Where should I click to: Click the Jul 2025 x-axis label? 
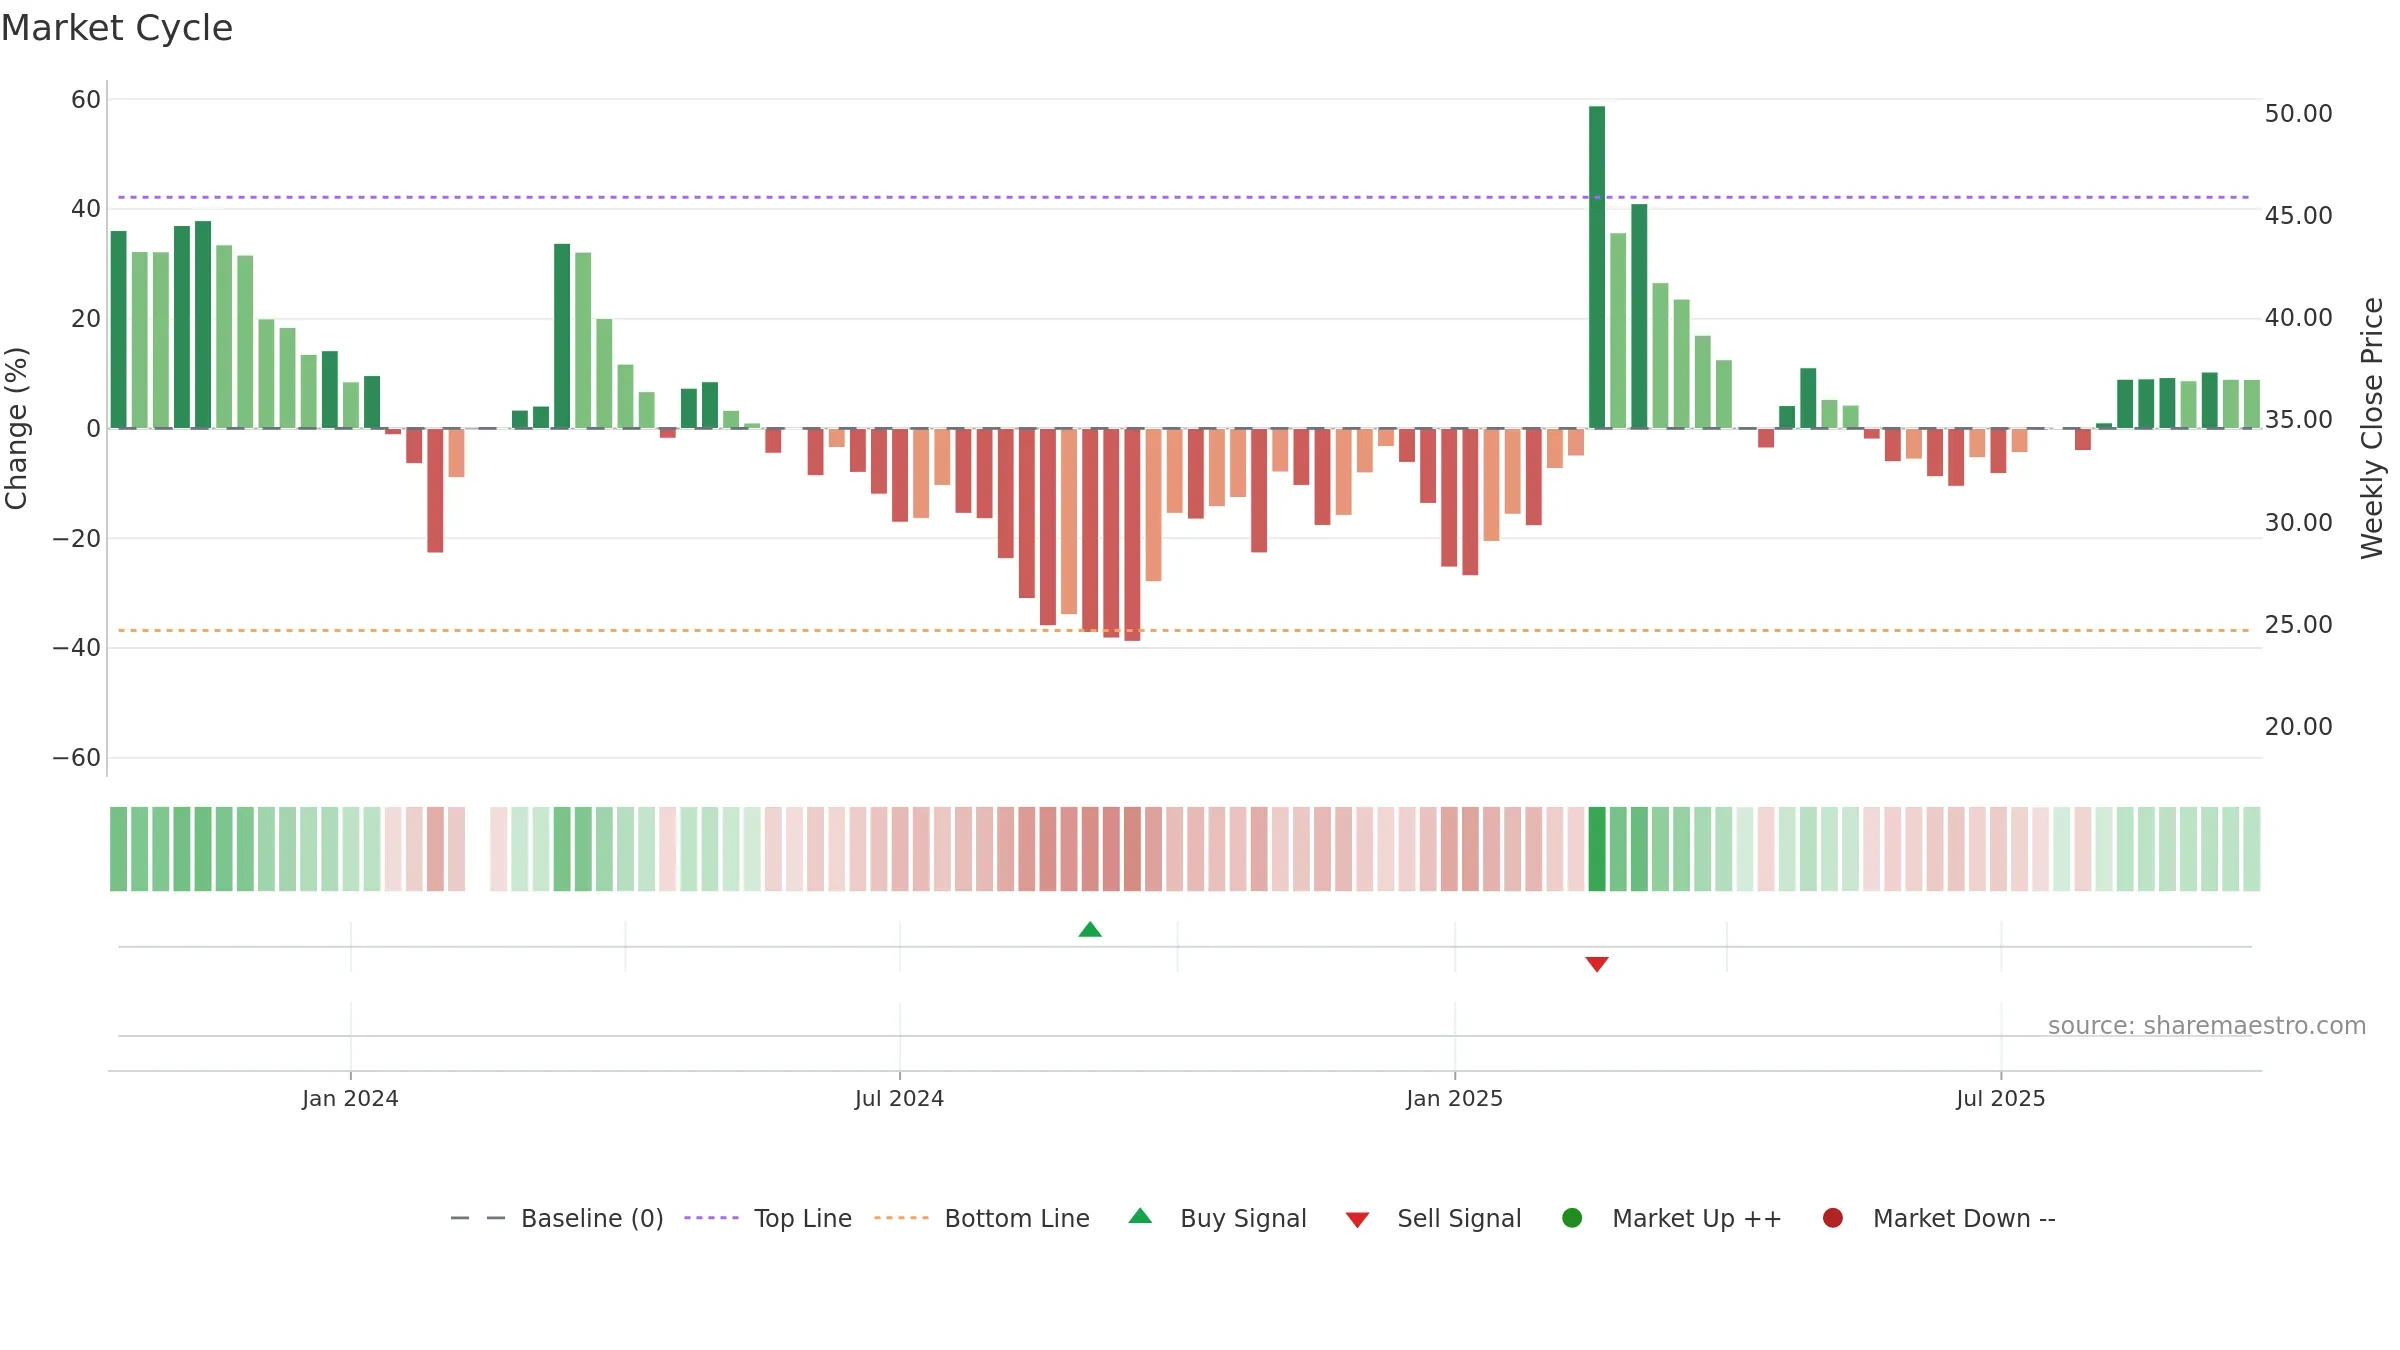tap(2001, 1098)
